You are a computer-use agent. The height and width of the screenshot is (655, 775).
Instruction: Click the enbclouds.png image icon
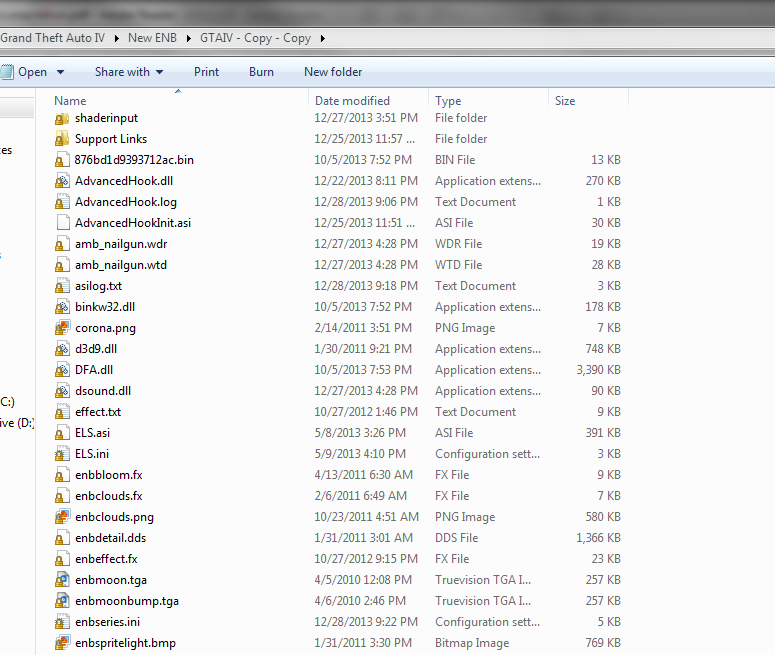coord(62,517)
